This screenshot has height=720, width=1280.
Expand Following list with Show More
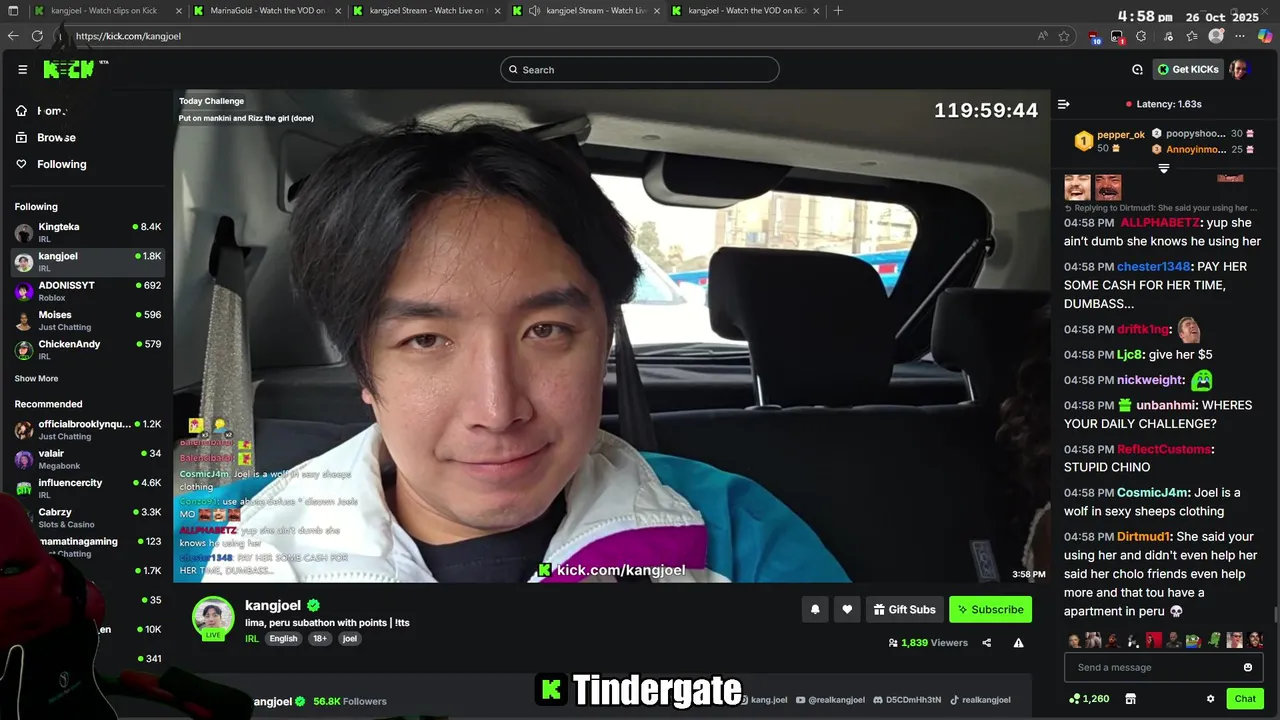pyautogui.click(x=36, y=379)
